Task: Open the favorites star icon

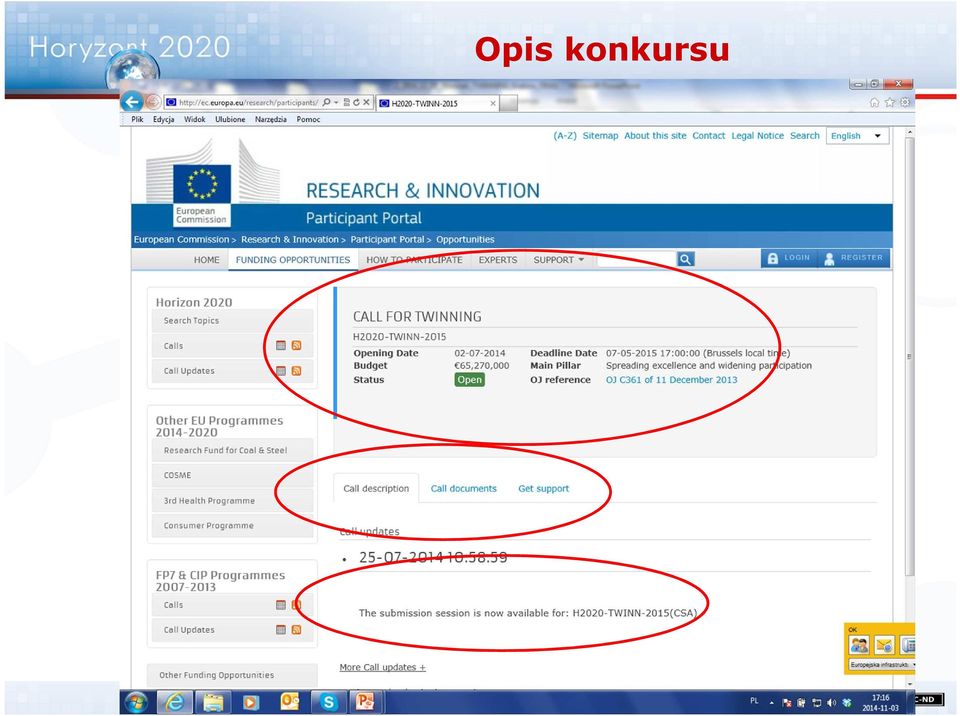Action: (890, 103)
